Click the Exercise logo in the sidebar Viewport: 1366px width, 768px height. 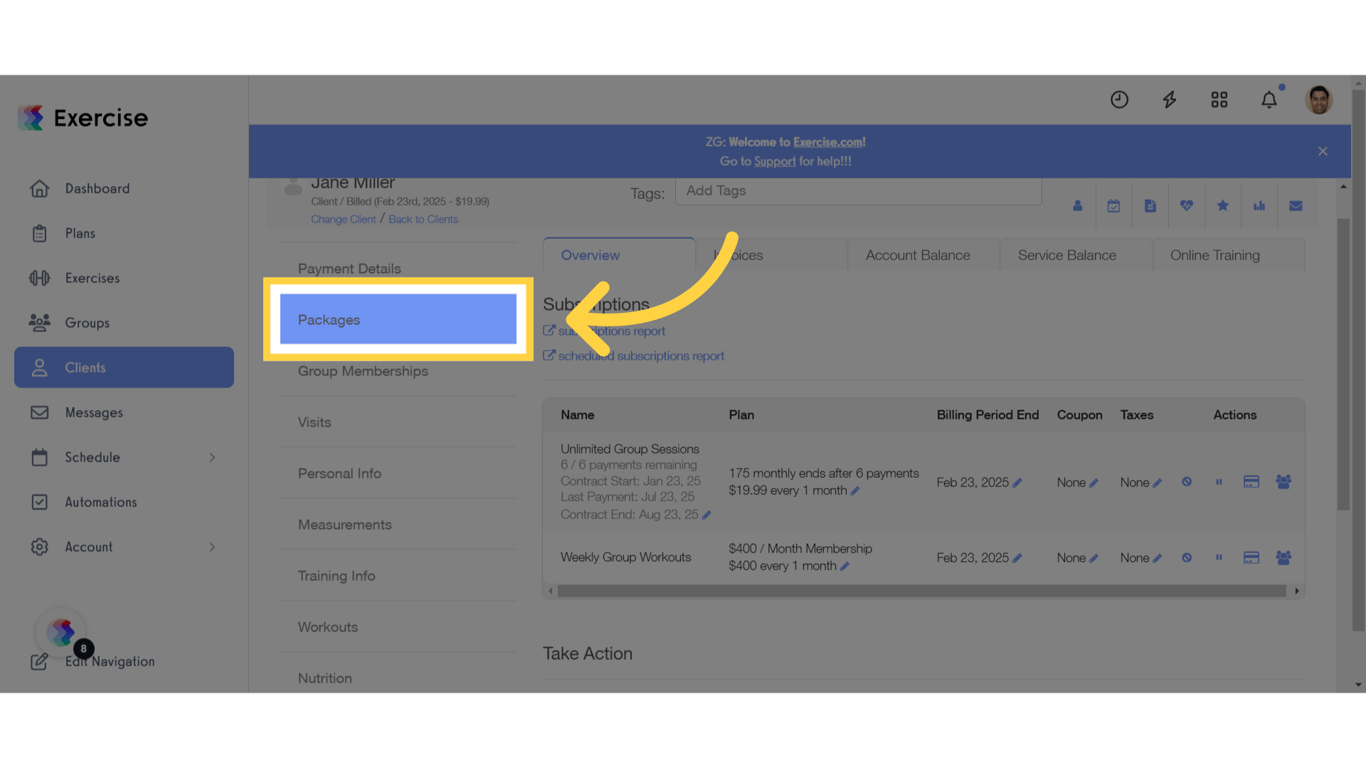click(x=83, y=118)
